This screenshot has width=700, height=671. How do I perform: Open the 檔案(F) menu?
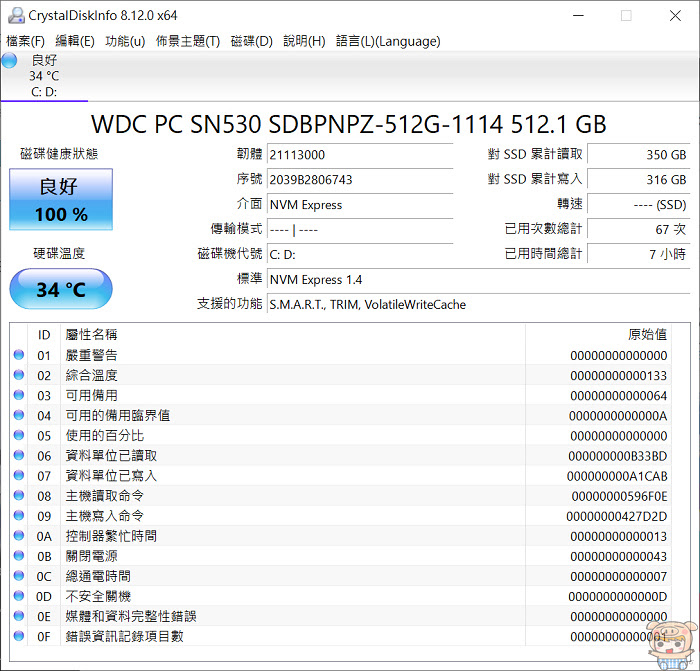[x=25, y=41]
